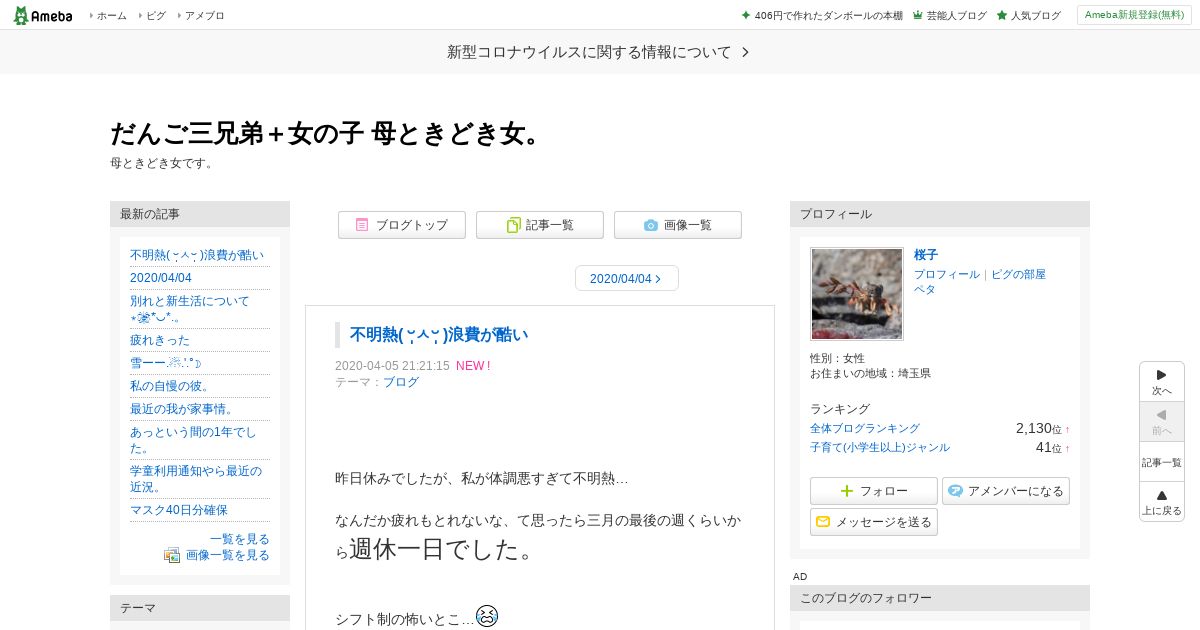Image resolution: width=1200 pixels, height=630 pixels.
Task: Open sidebar article 私の自慢の彼。
Action: click(170, 386)
